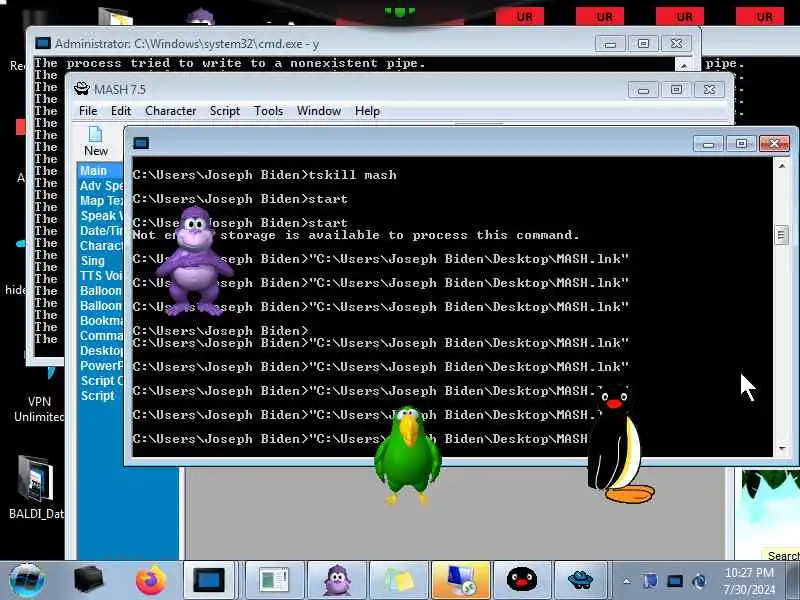The height and width of the screenshot is (600, 800).
Task: Open the black box taskbar icon
Action: click(88, 580)
